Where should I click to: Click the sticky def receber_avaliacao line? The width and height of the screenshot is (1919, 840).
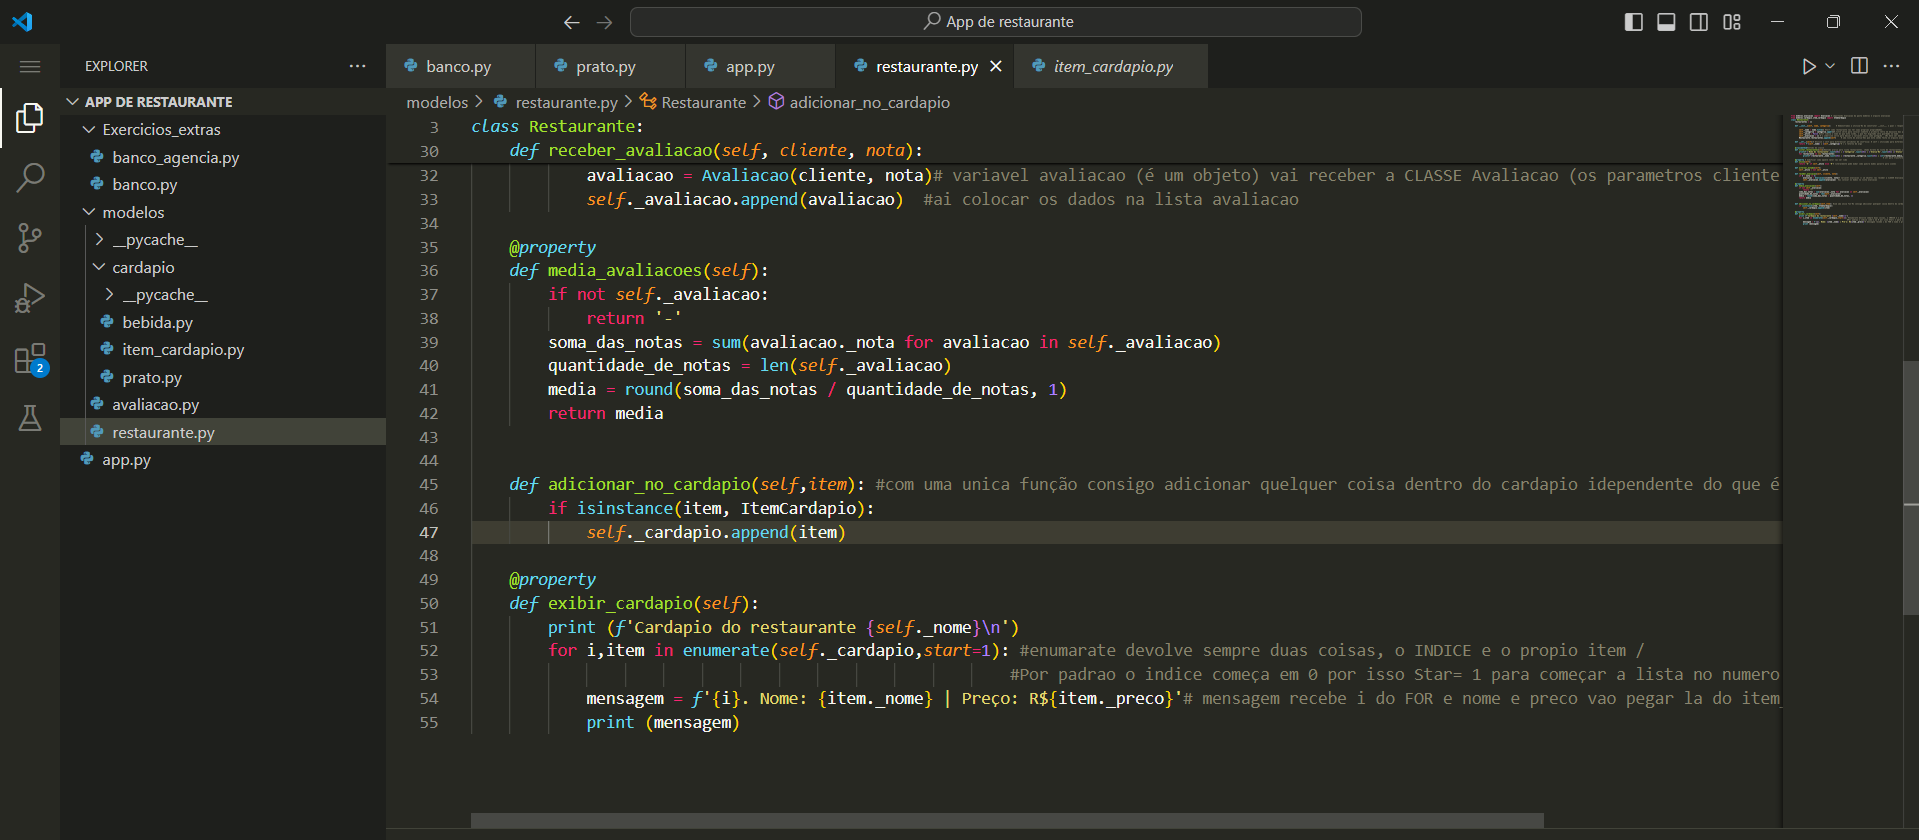click(716, 150)
